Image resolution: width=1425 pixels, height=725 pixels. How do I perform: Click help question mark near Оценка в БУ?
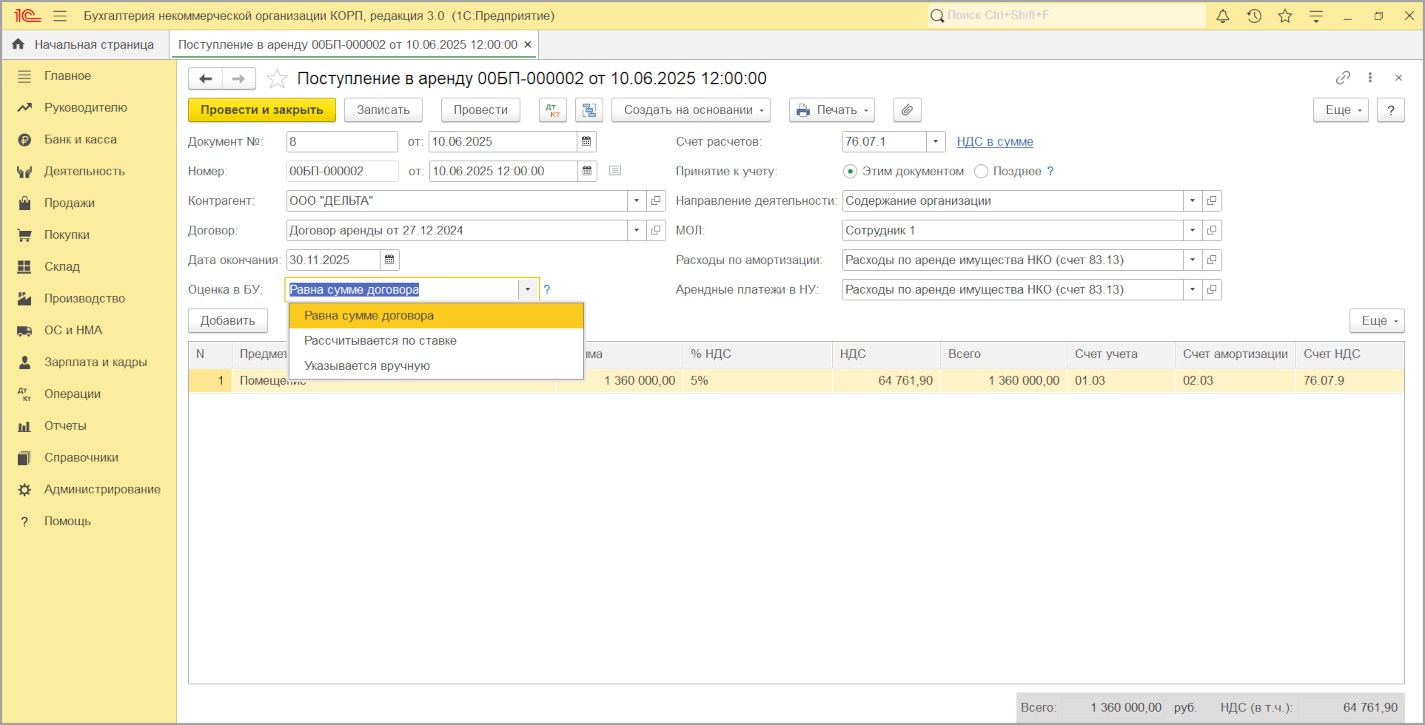pos(547,290)
